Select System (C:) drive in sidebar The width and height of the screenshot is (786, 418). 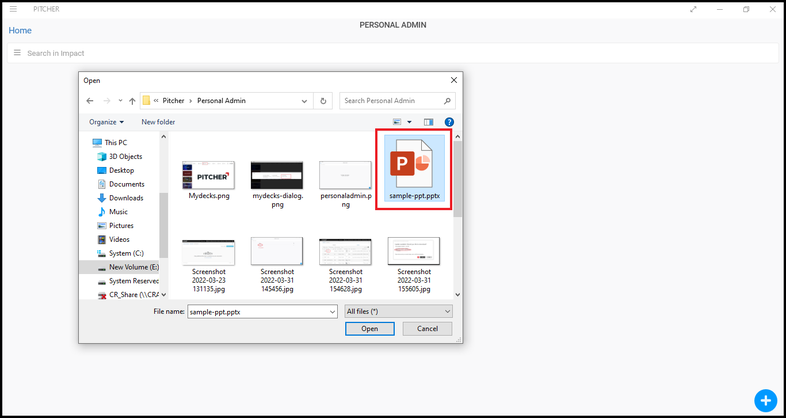tap(127, 253)
